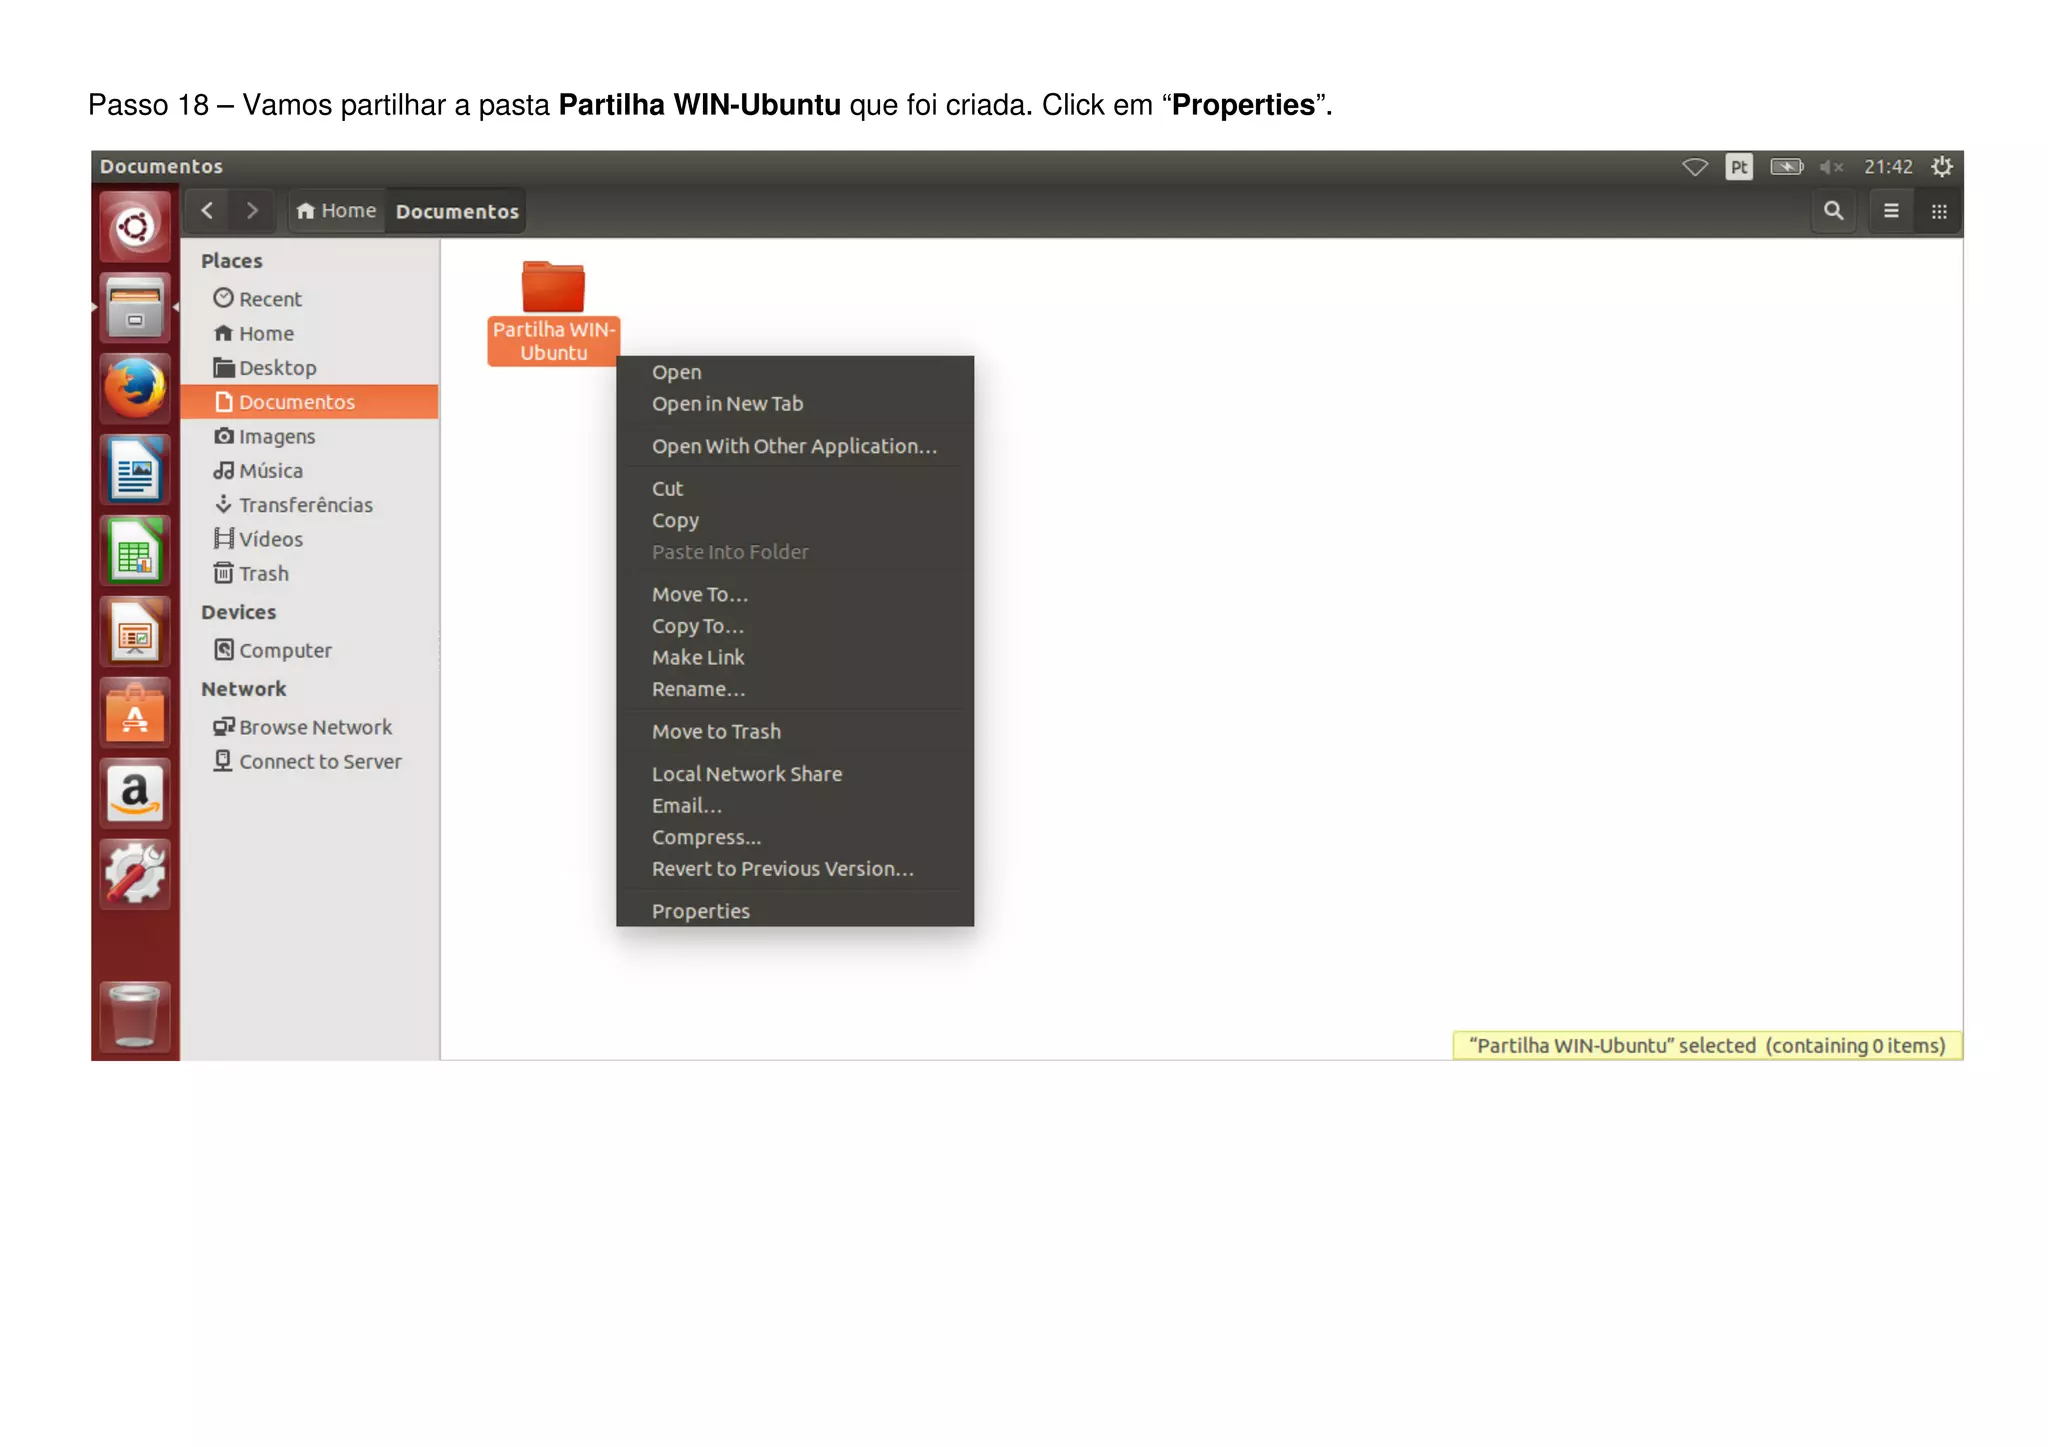Launch Firefox from the dock
The height and width of the screenshot is (1447, 2048).
(x=135, y=389)
